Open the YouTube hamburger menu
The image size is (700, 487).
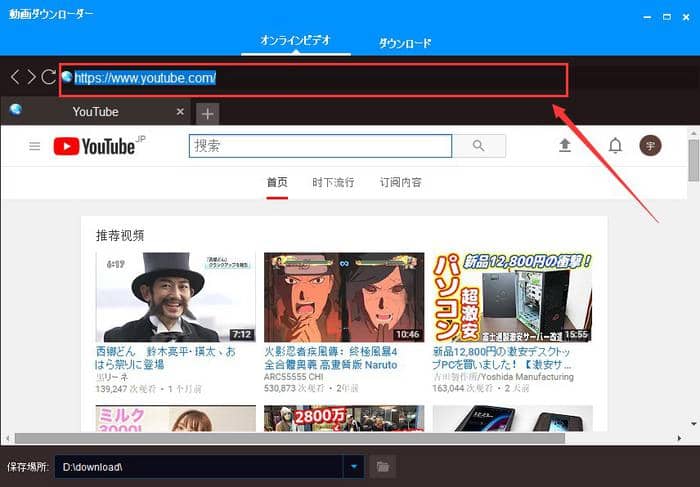click(x=34, y=146)
